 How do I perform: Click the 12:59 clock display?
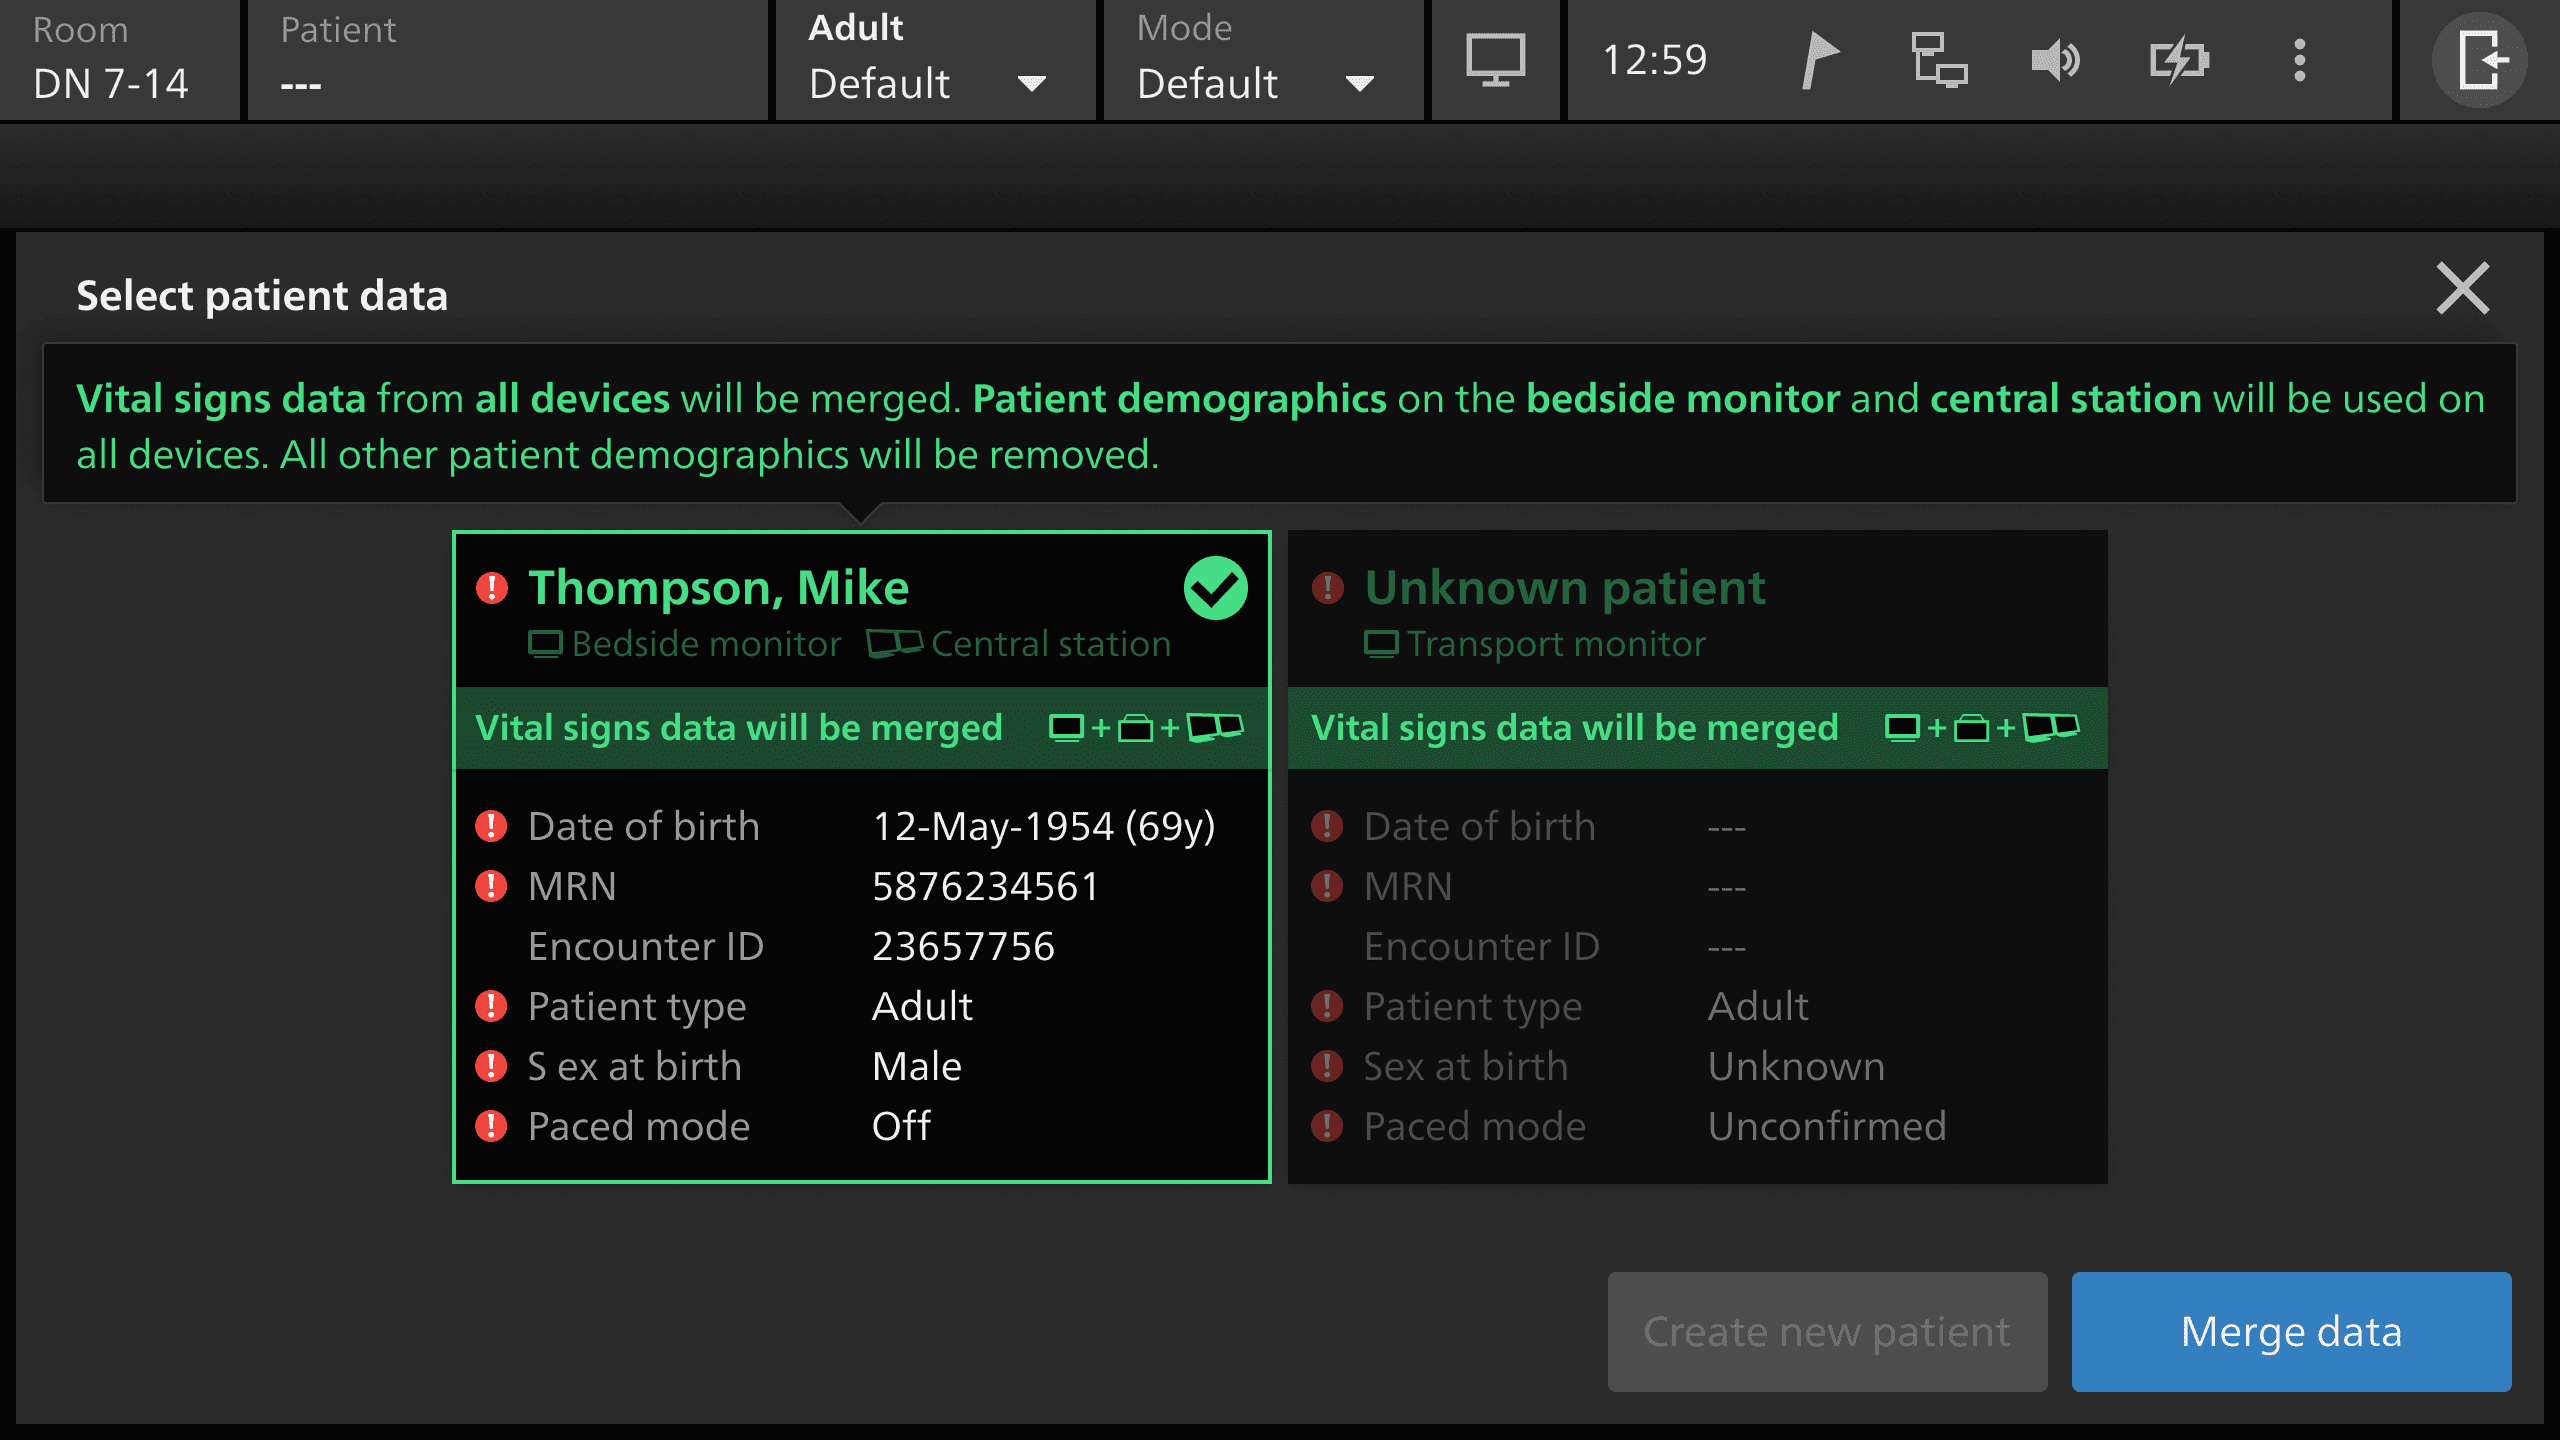click(1654, 60)
